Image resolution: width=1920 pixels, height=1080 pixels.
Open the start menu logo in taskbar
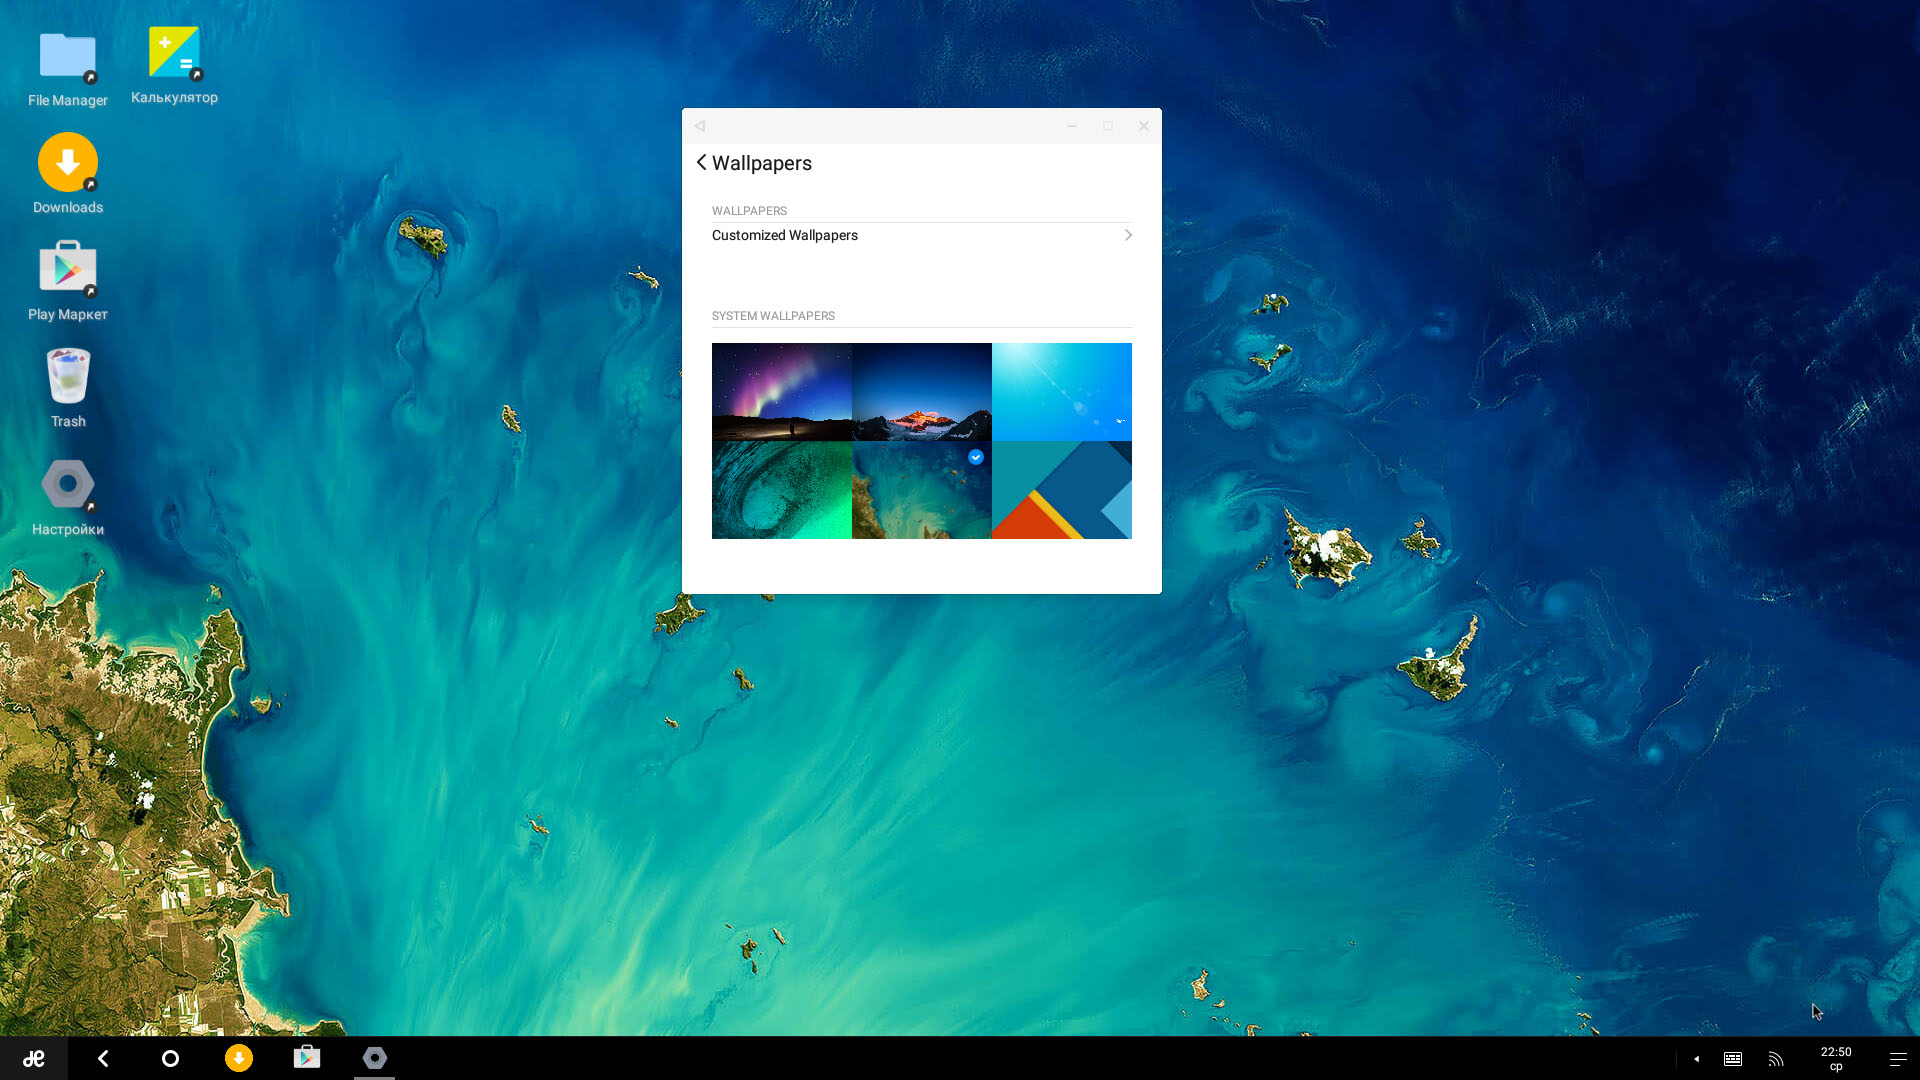(x=34, y=1058)
